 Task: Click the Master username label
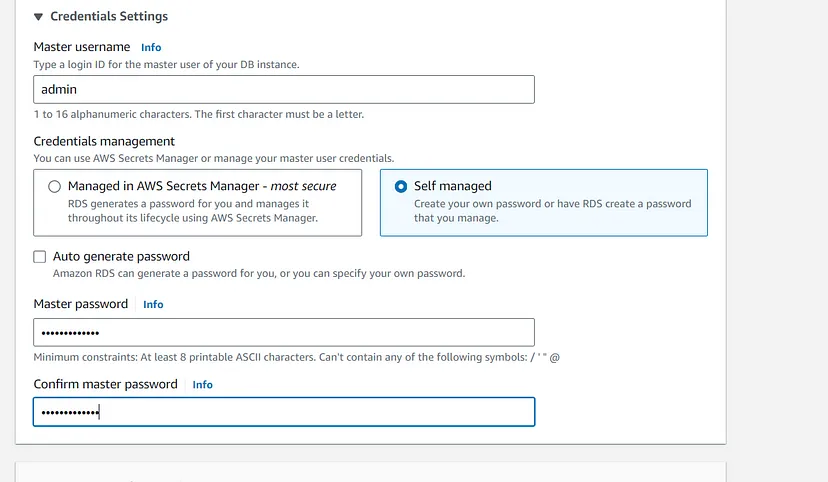point(82,47)
